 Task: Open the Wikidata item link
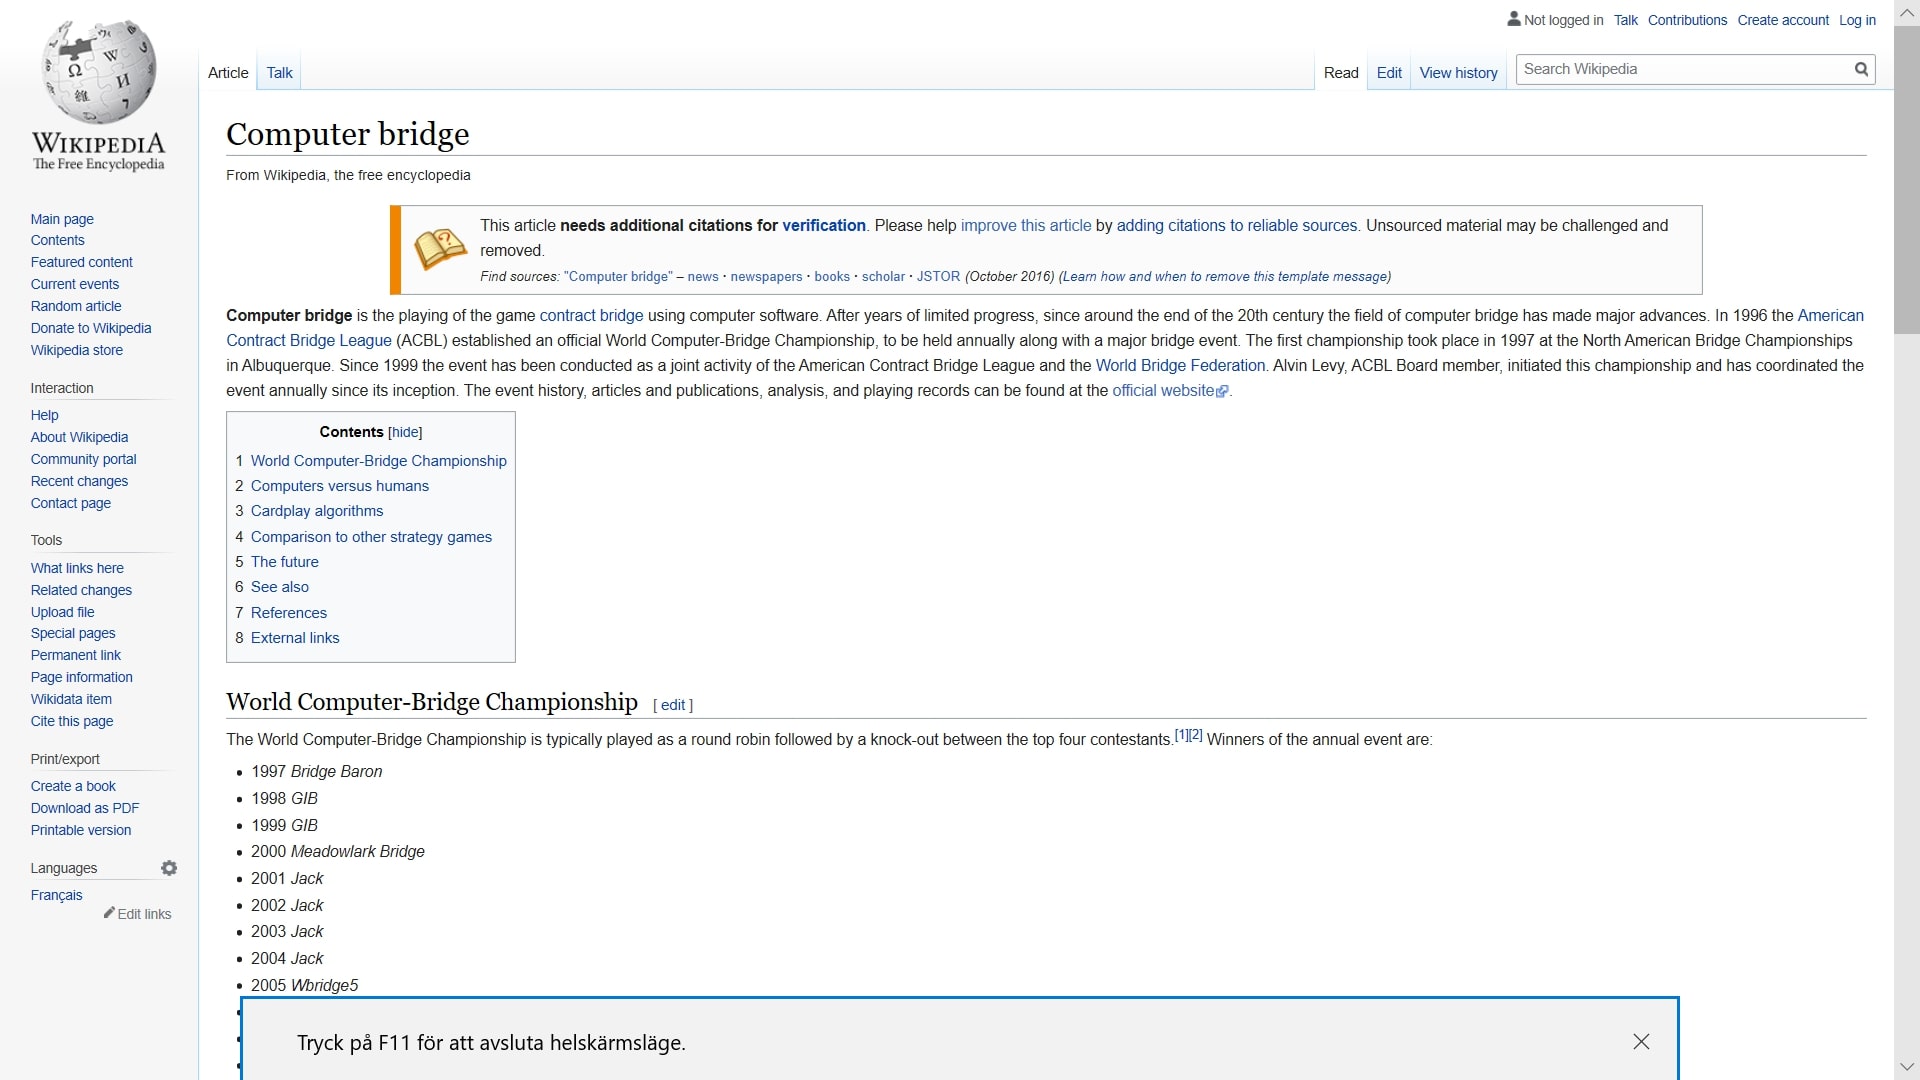71,699
